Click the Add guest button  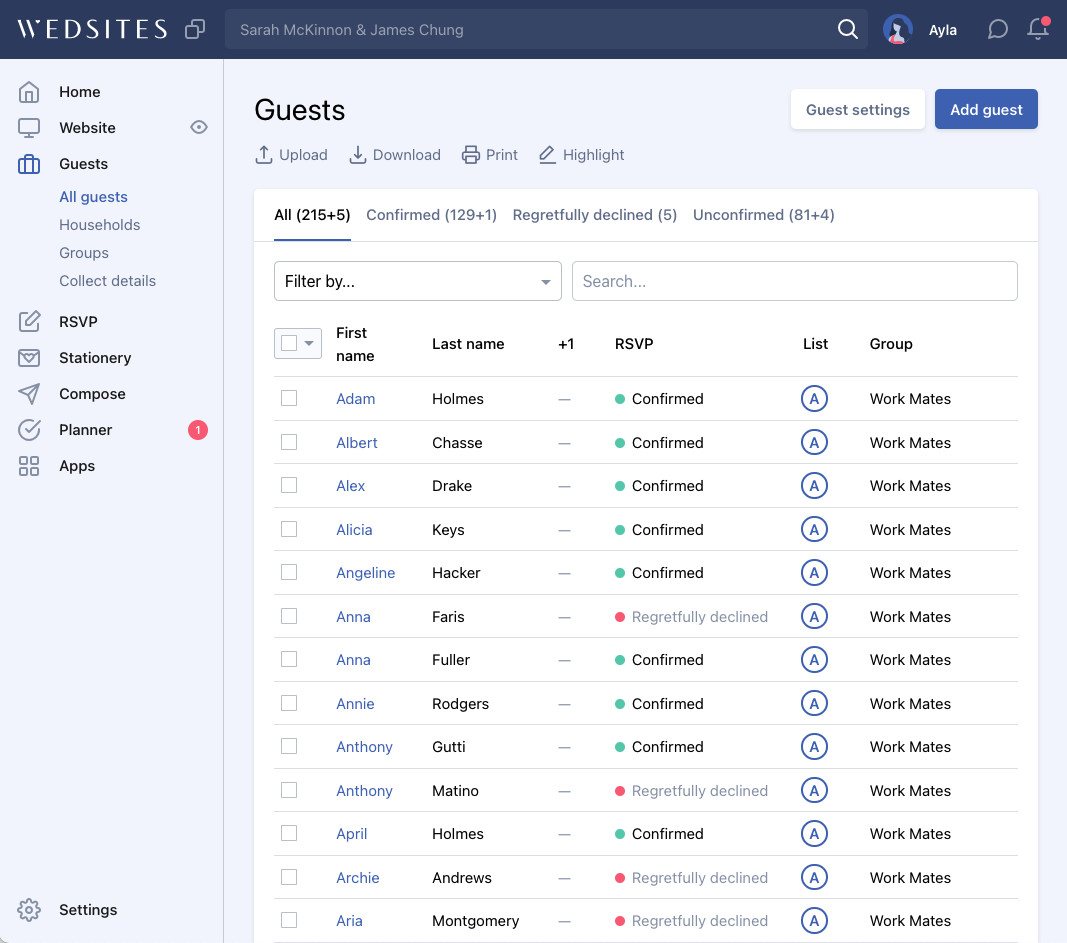click(x=985, y=110)
